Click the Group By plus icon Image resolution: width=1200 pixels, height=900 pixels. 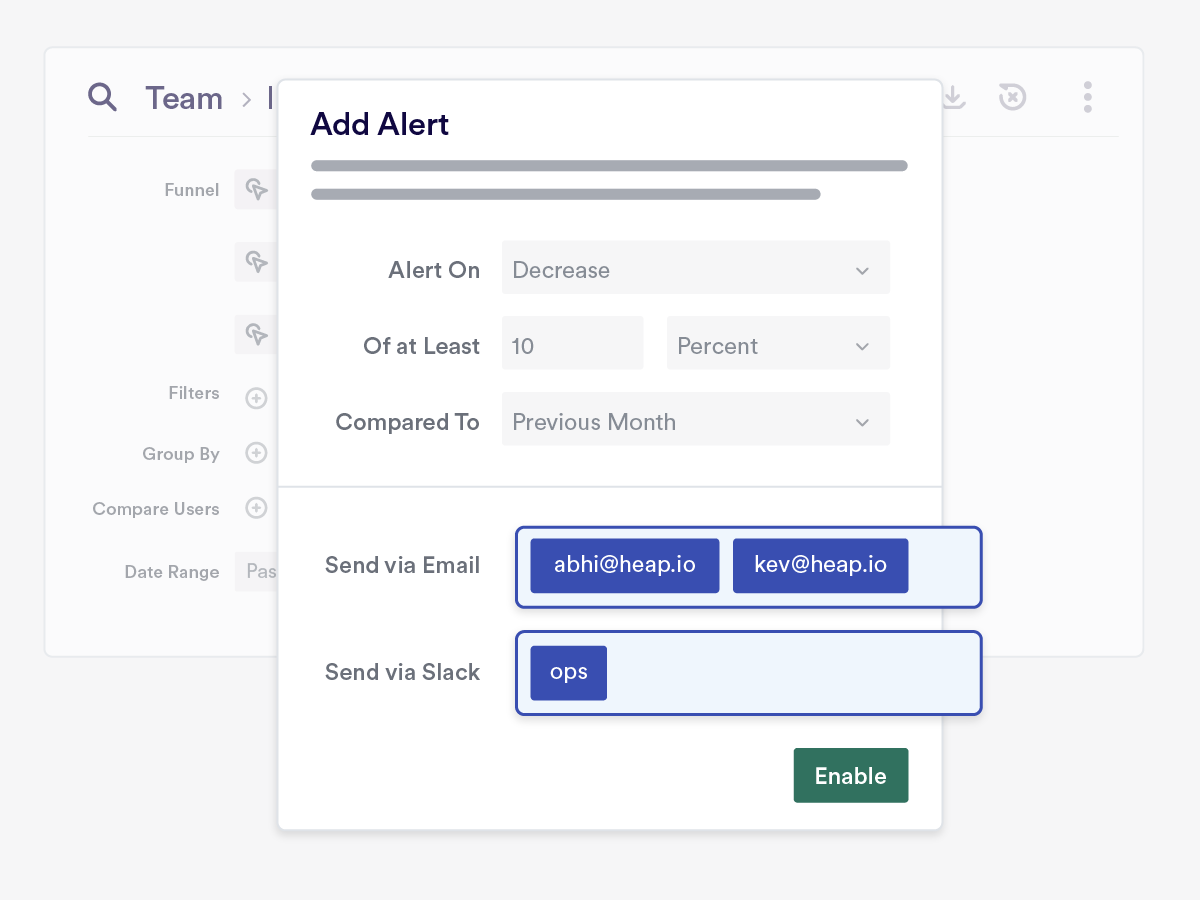click(x=256, y=453)
